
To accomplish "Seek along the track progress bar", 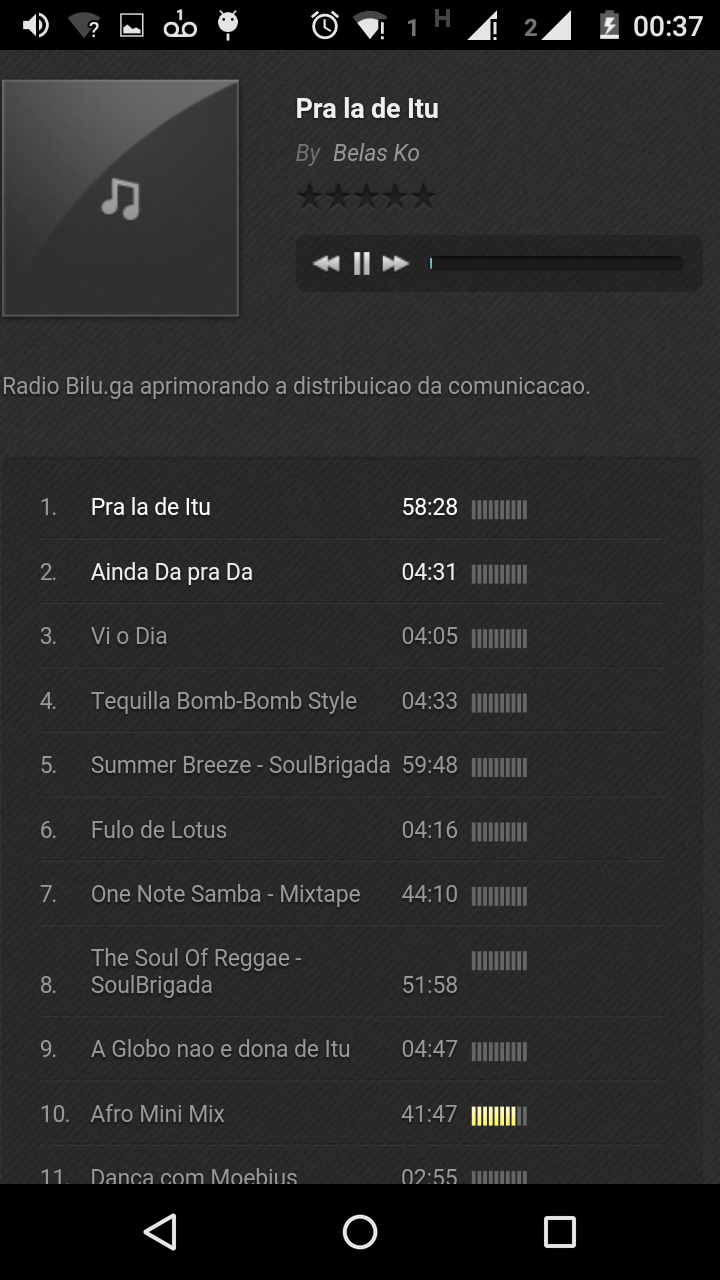I will pos(557,263).
